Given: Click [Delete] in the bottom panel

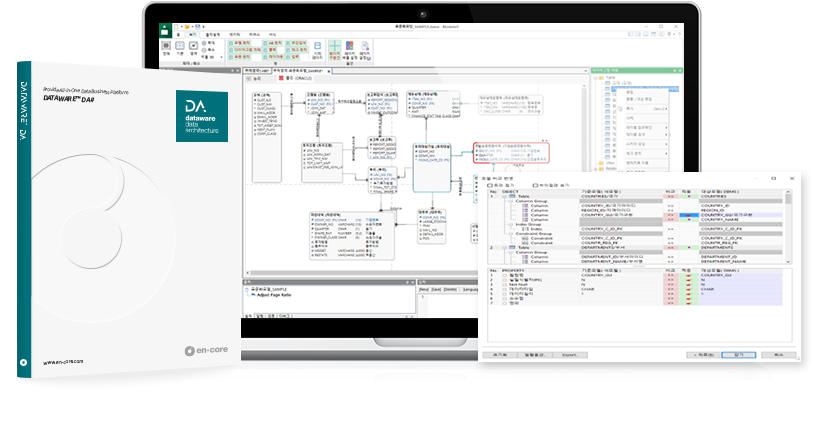Looking at the screenshot, I should [450, 289].
